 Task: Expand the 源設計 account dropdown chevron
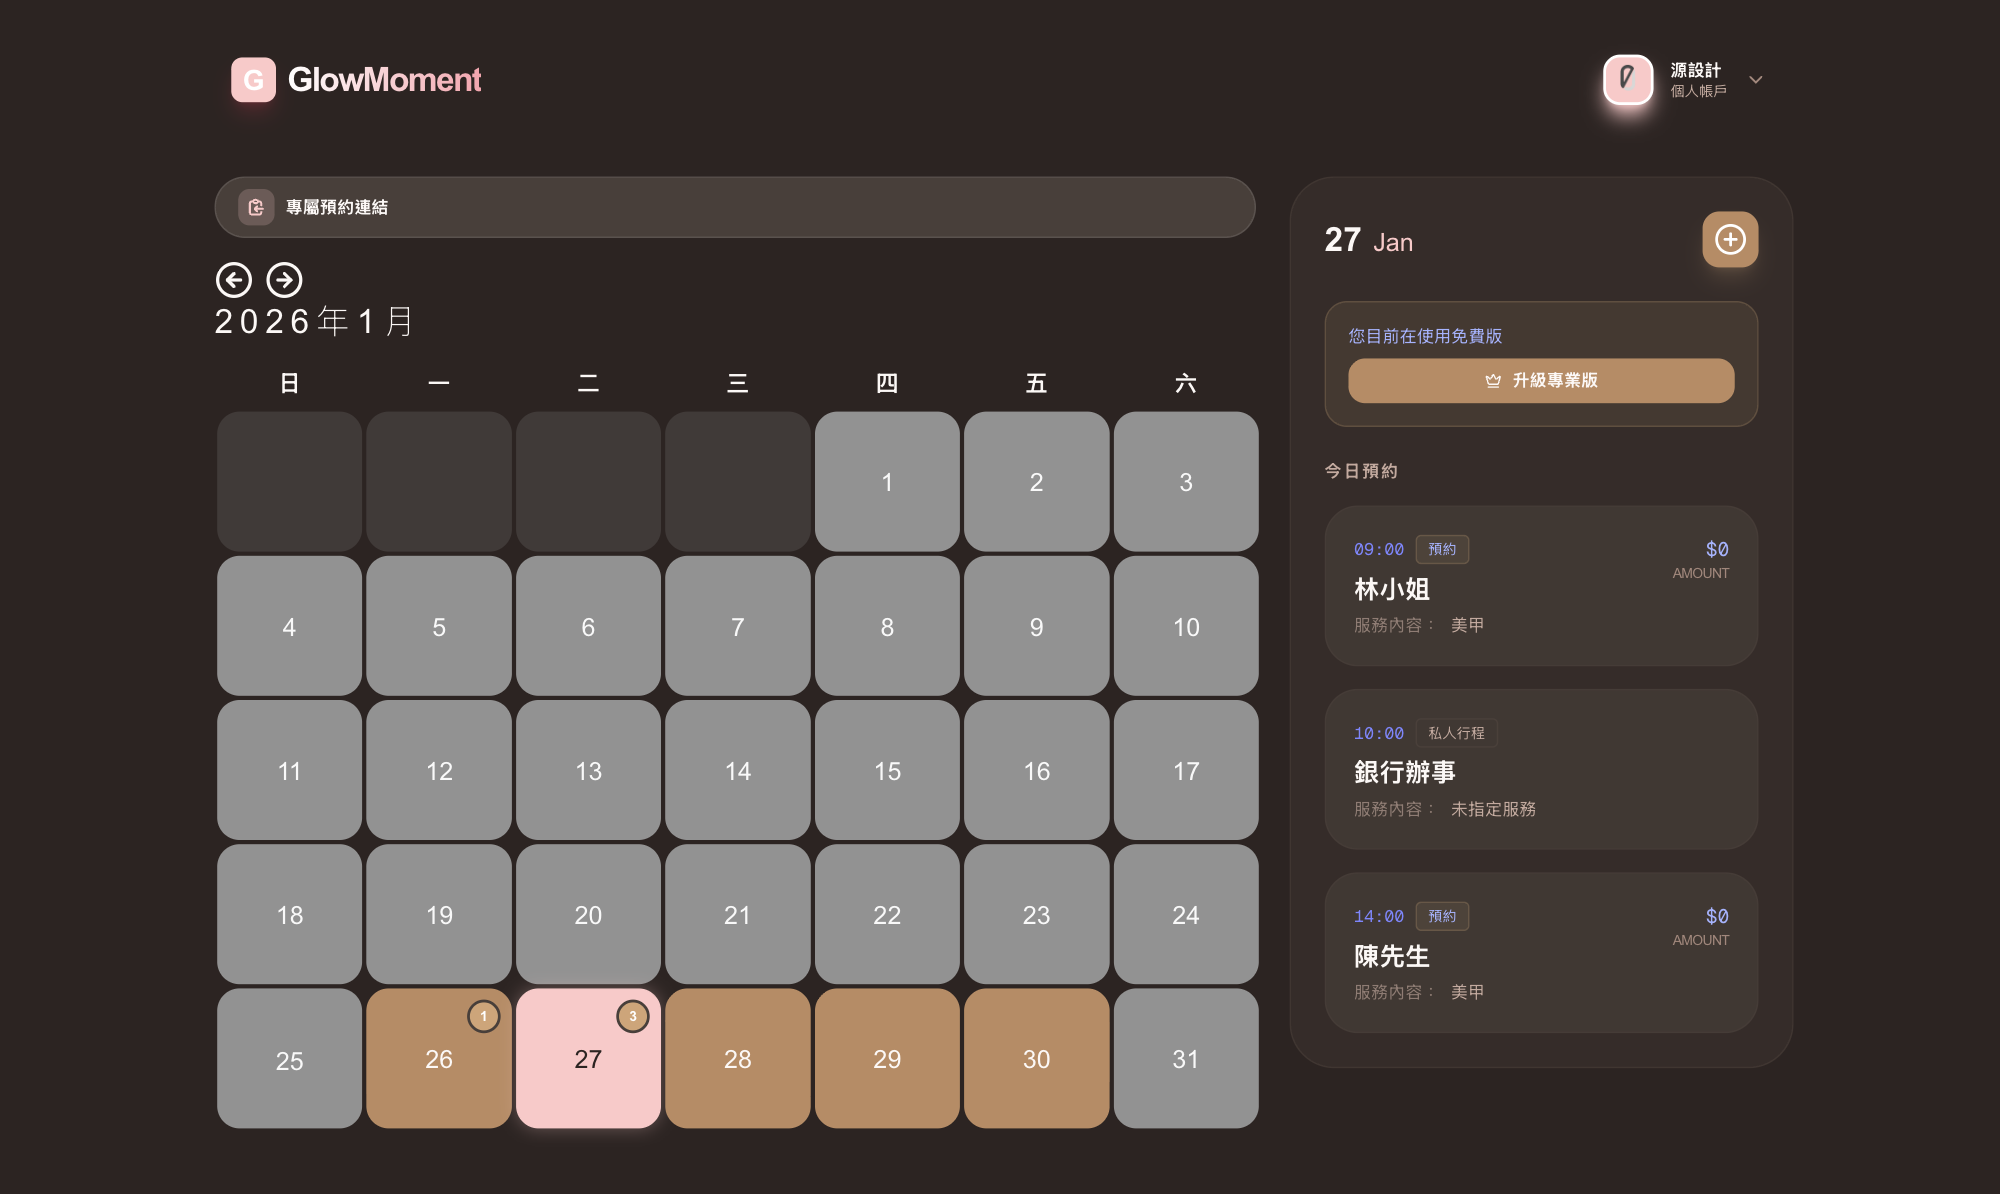coord(1756,79)
